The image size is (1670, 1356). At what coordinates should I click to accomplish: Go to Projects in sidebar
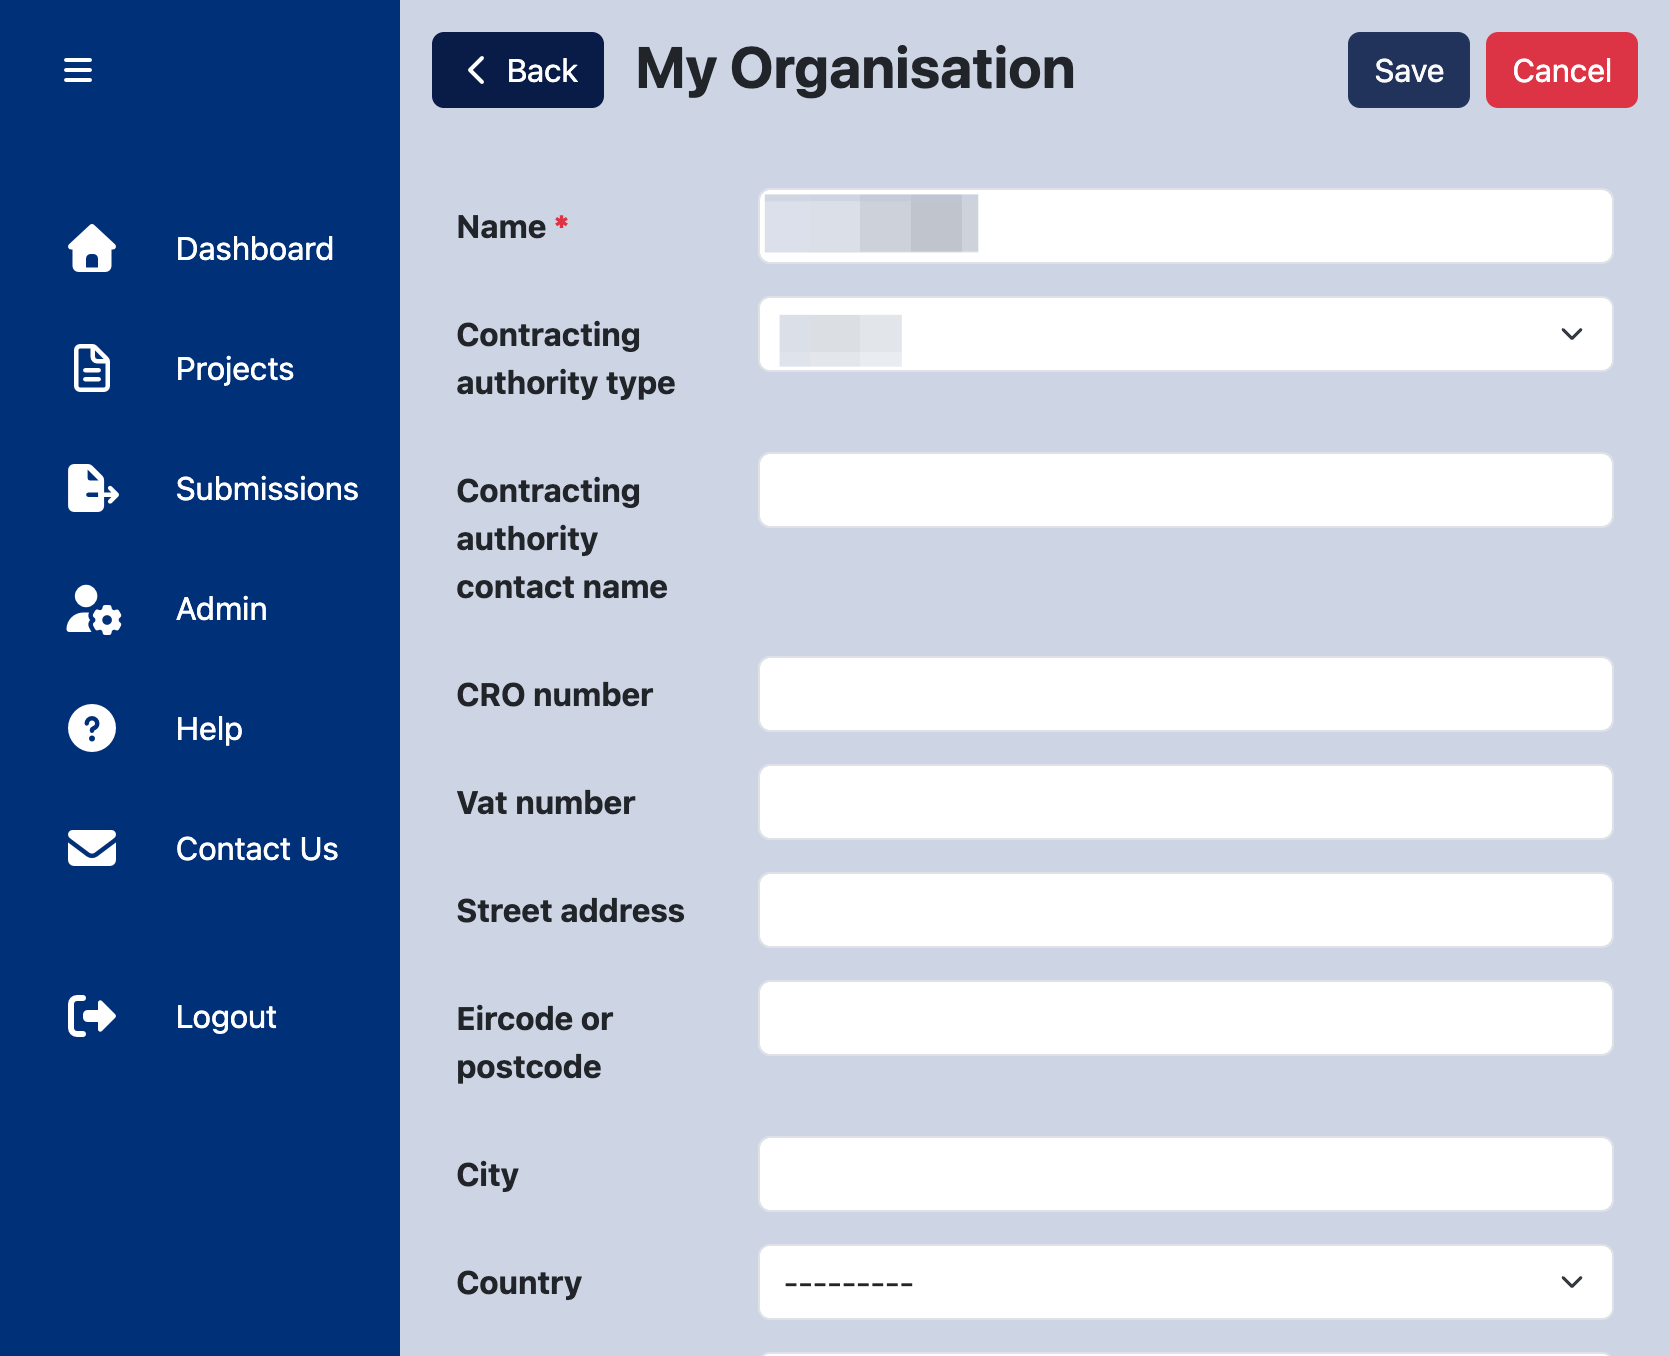235,369
